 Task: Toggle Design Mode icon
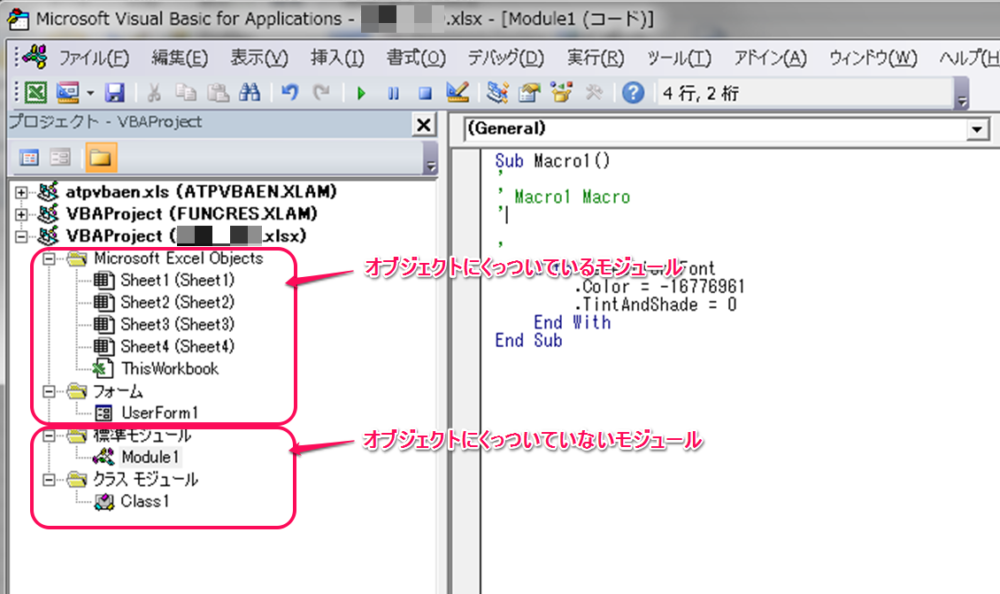click(x=457, y=93)
